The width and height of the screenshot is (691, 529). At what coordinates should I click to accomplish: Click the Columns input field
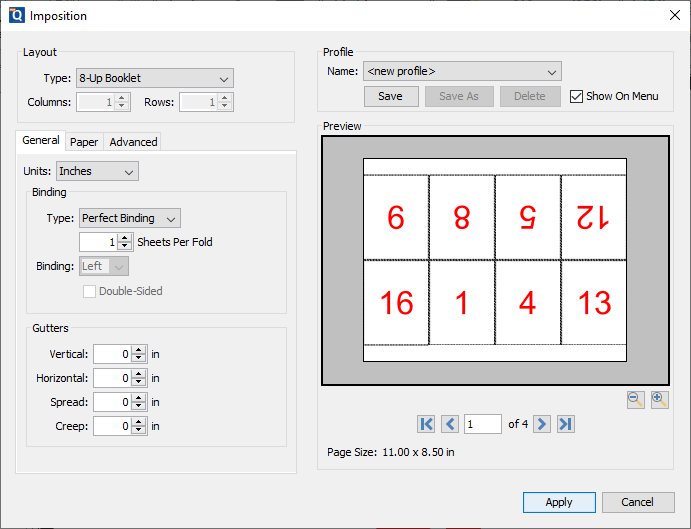96,102
